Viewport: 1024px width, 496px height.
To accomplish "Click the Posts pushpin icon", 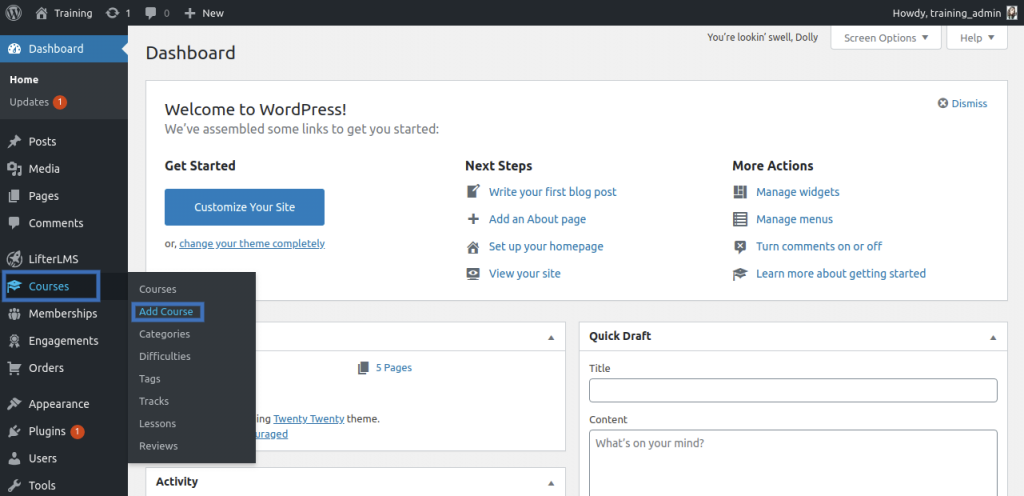I will click(x=14, y=142).
